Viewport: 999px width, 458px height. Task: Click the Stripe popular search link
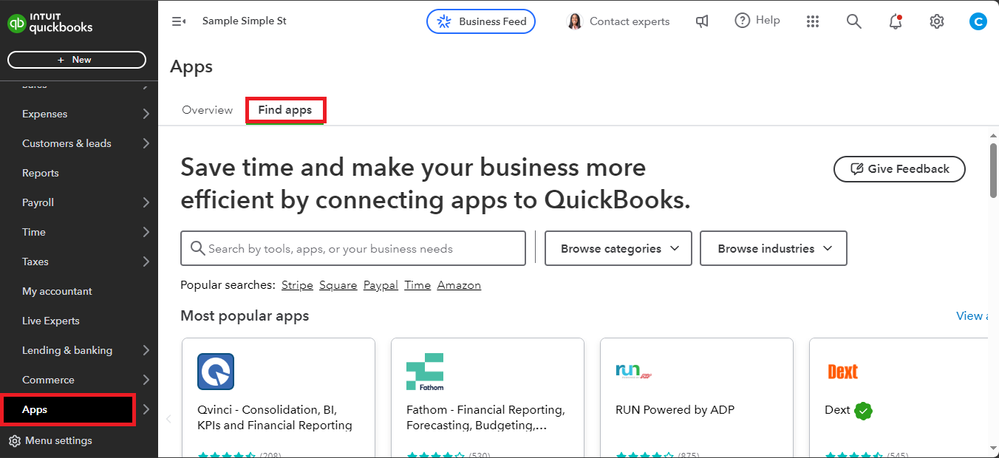297,285
